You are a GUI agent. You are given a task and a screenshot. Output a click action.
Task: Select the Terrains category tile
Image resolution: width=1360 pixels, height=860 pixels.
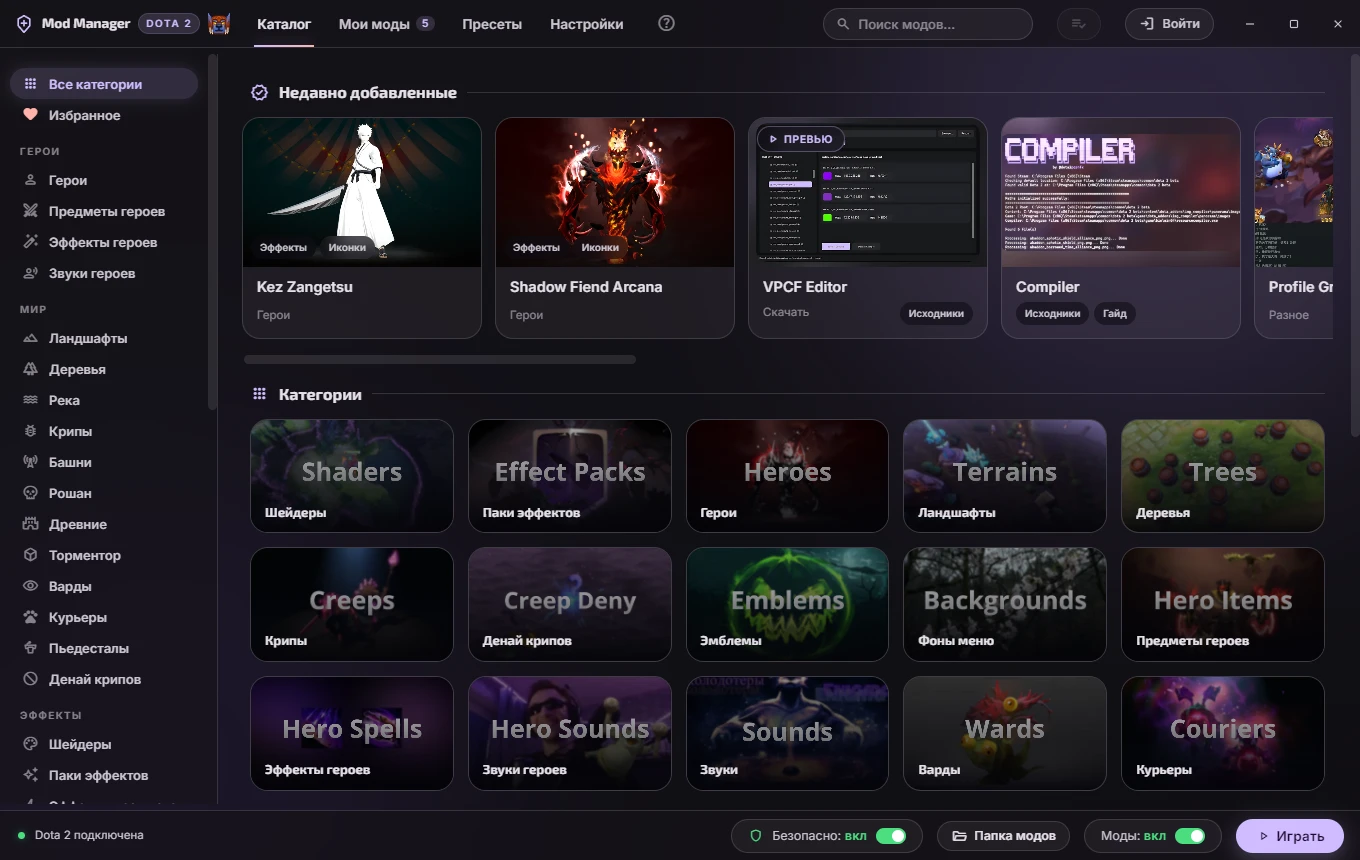click(x=1005, y=476)
